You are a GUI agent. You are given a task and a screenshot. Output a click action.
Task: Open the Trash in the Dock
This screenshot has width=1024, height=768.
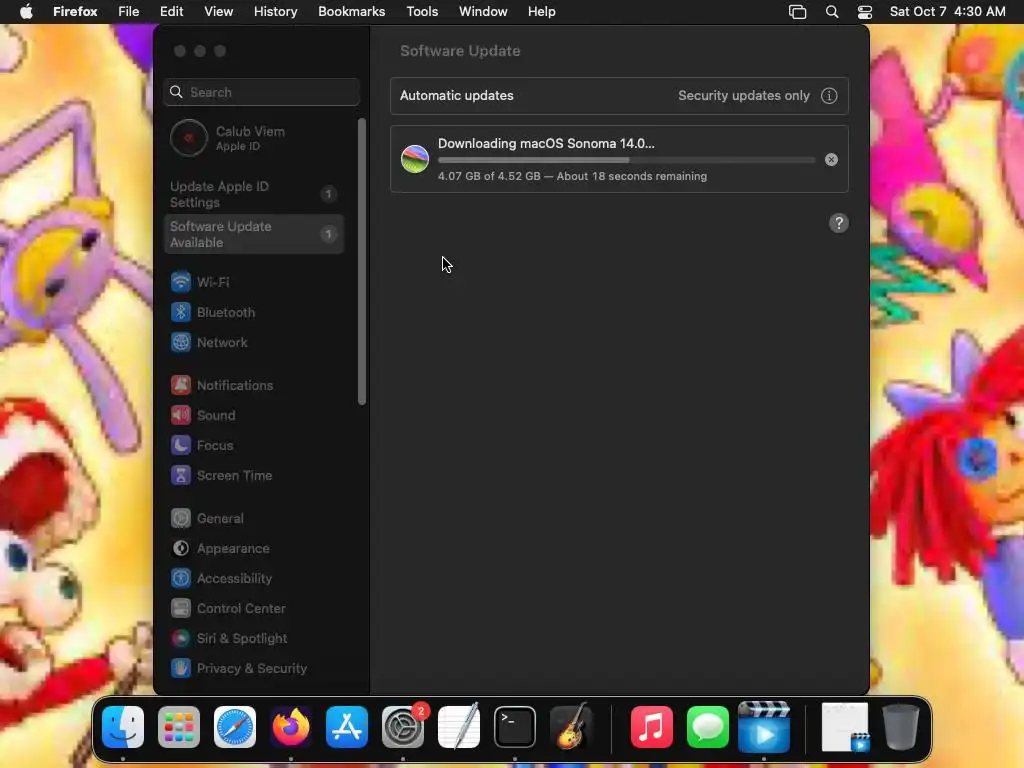click(x=901, y=727)
